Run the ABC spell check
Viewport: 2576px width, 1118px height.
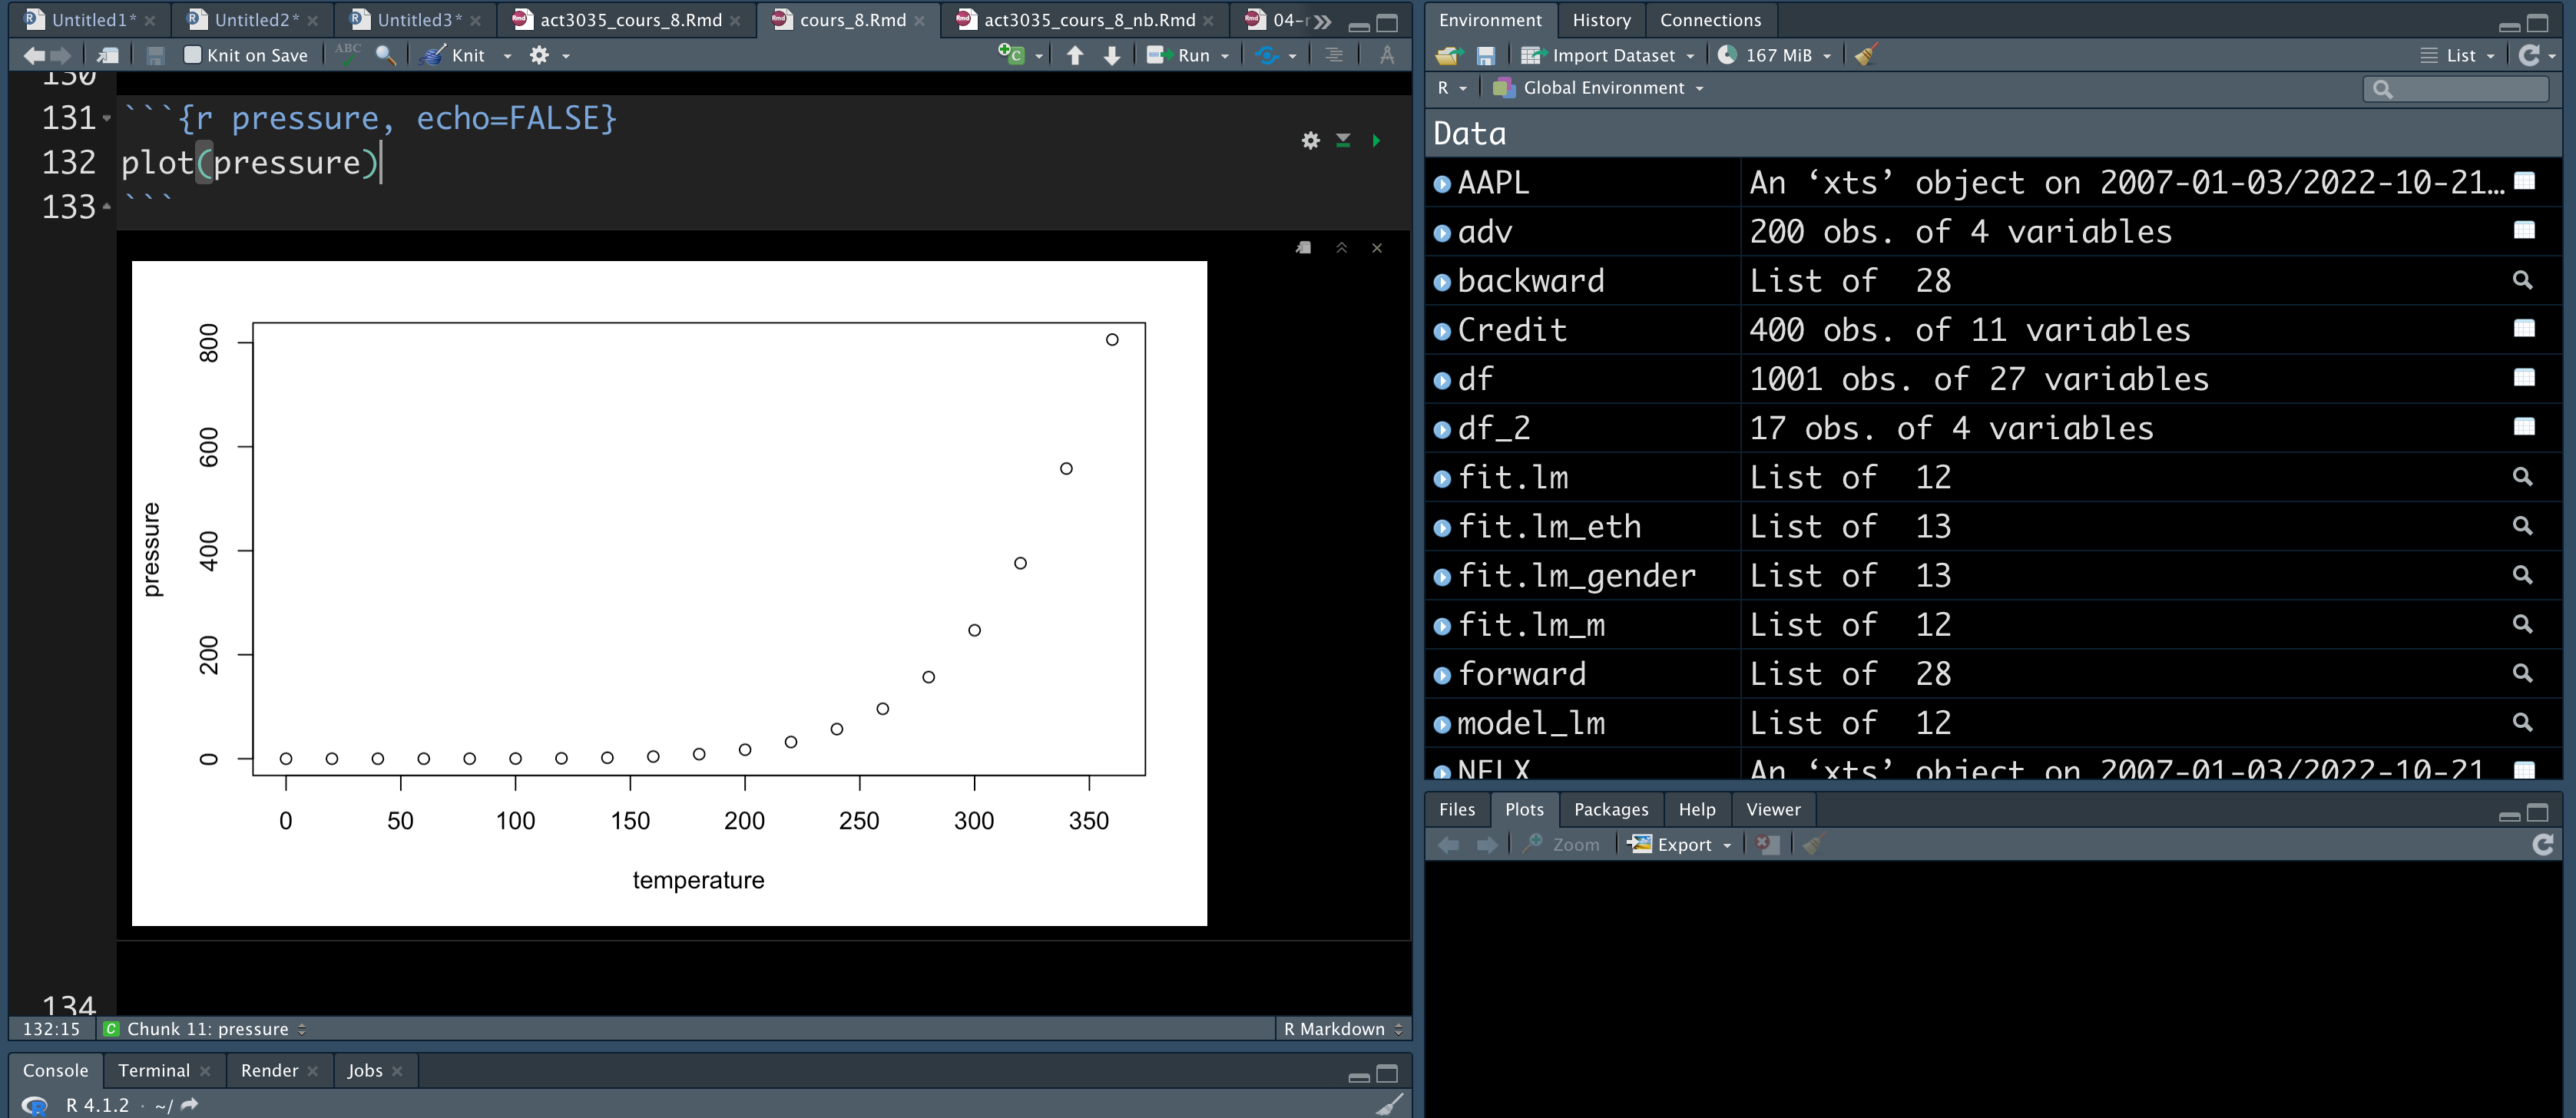coord(348,54)
